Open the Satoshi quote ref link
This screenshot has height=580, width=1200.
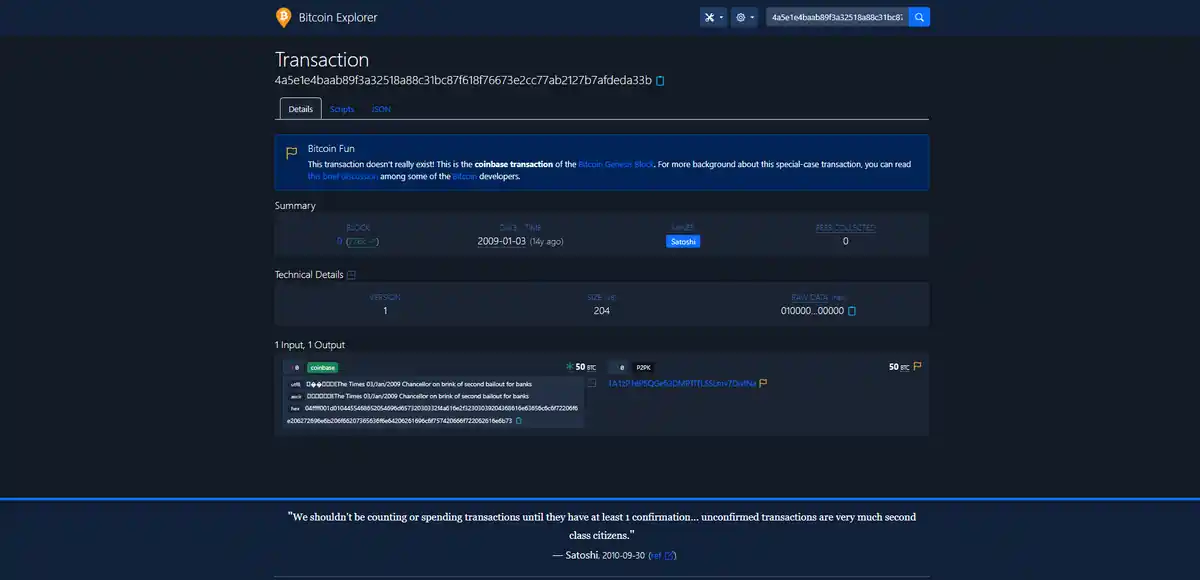coord(662,555)
